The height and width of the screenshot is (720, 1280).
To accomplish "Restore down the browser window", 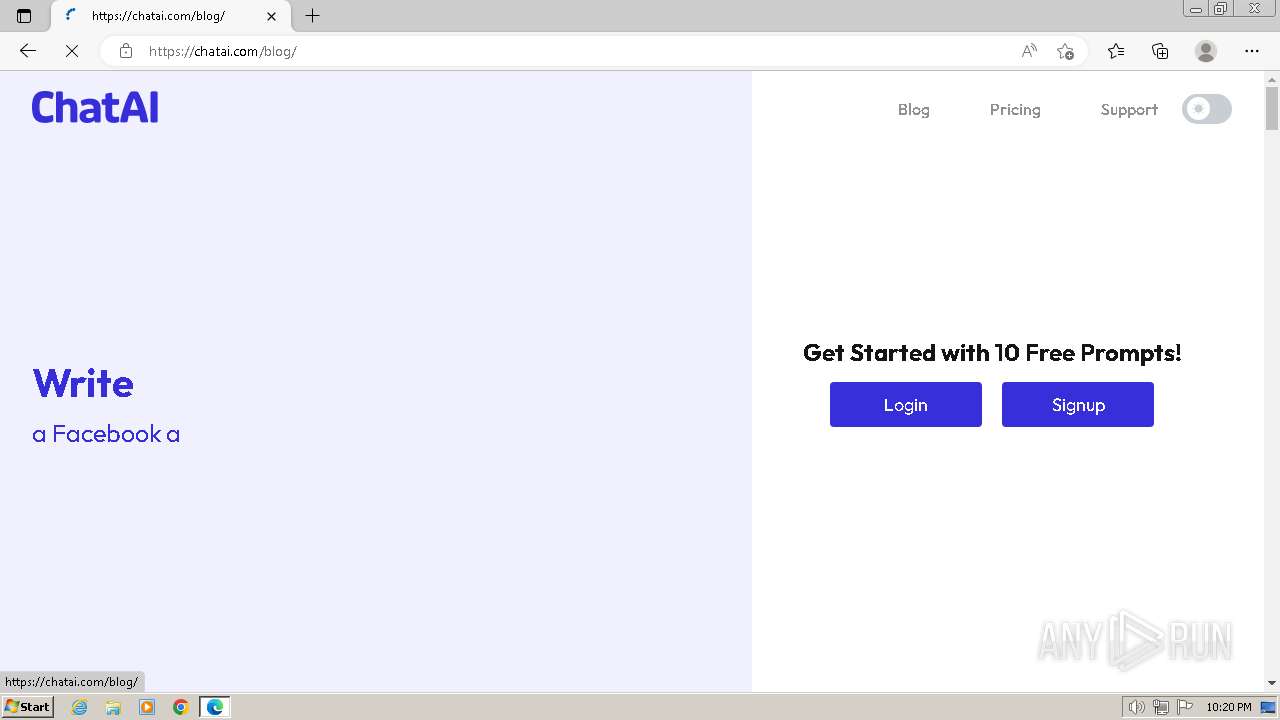I will 1220,8.
